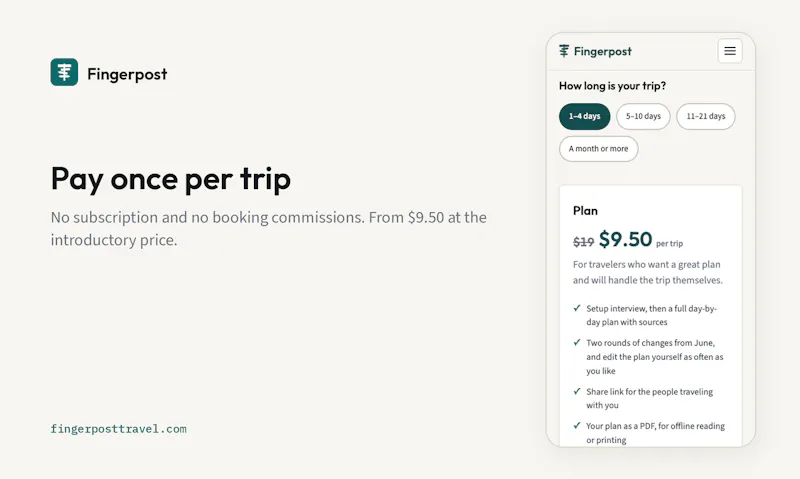Click checkmark beside Two rounds of changes
This screenshot has height=479, width=800.
pos(577,342)
